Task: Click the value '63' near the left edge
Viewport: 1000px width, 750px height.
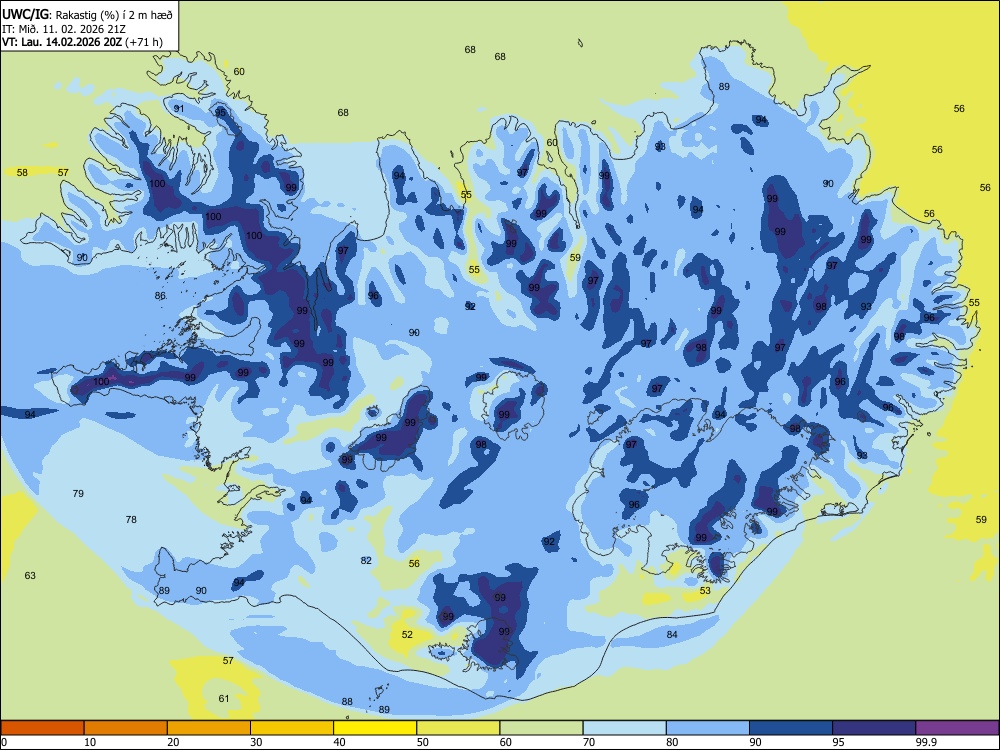Action: (x=30, y=576)
